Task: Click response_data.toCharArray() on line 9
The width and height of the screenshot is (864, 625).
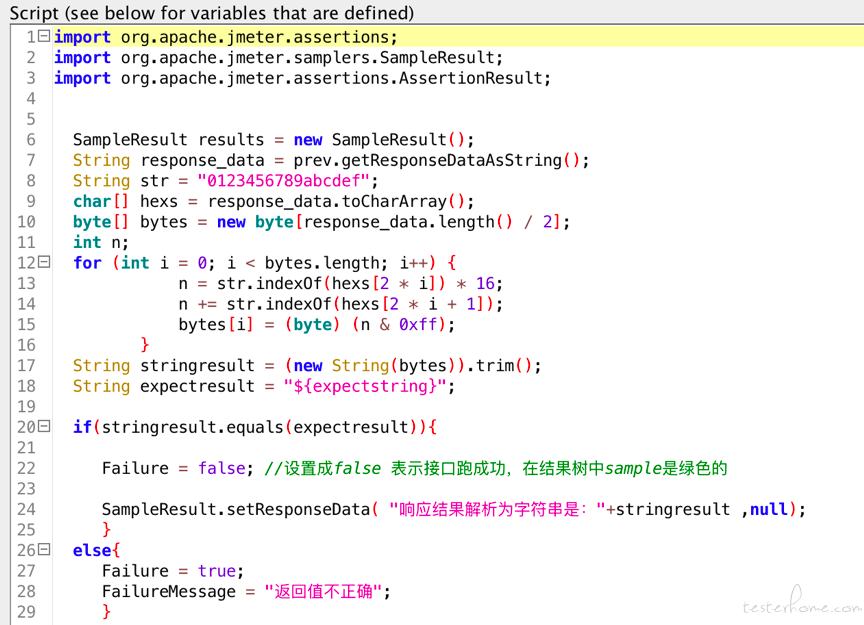Action: click(x=341, y=202)
